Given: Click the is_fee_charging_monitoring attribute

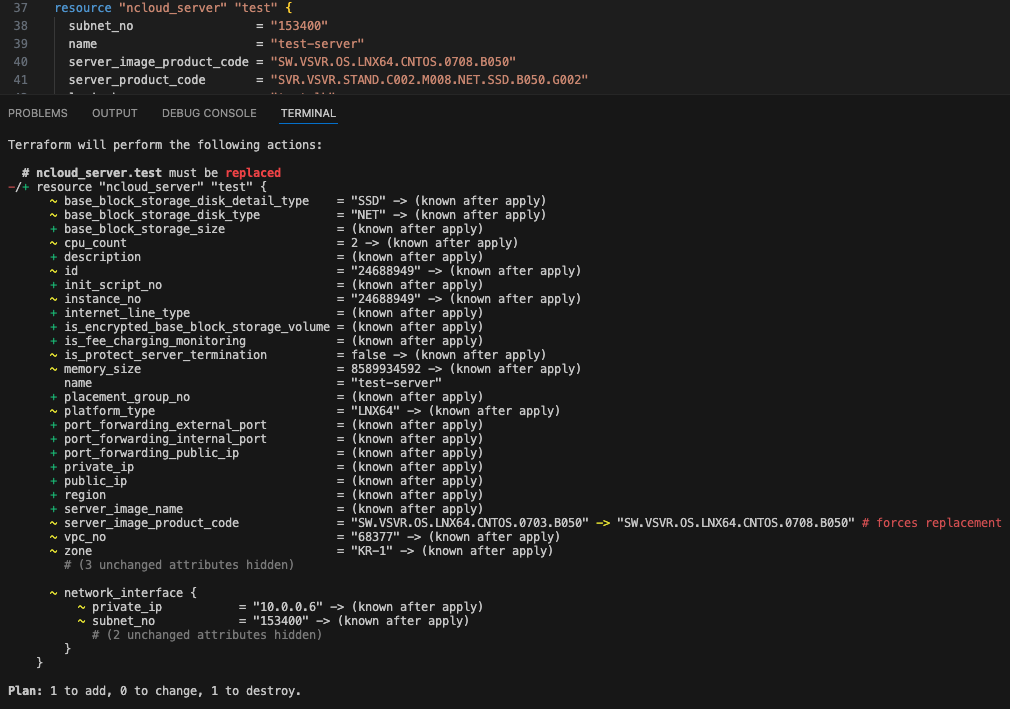Looking at the screenshot, I should (x=155, y=341).
